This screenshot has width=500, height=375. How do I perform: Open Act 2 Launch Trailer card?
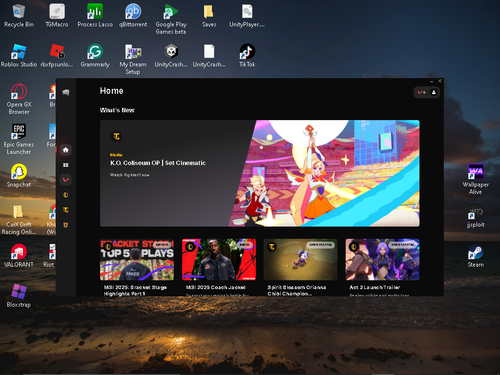point(382,259)
